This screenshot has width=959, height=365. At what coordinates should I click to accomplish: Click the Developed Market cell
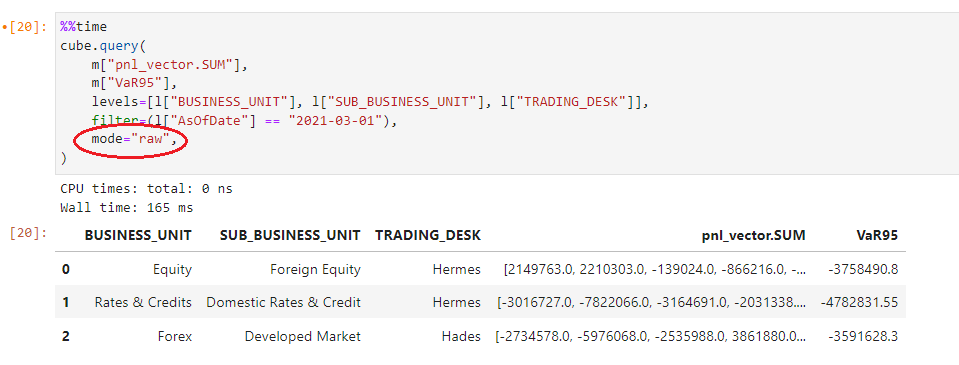tap(303, 336)
